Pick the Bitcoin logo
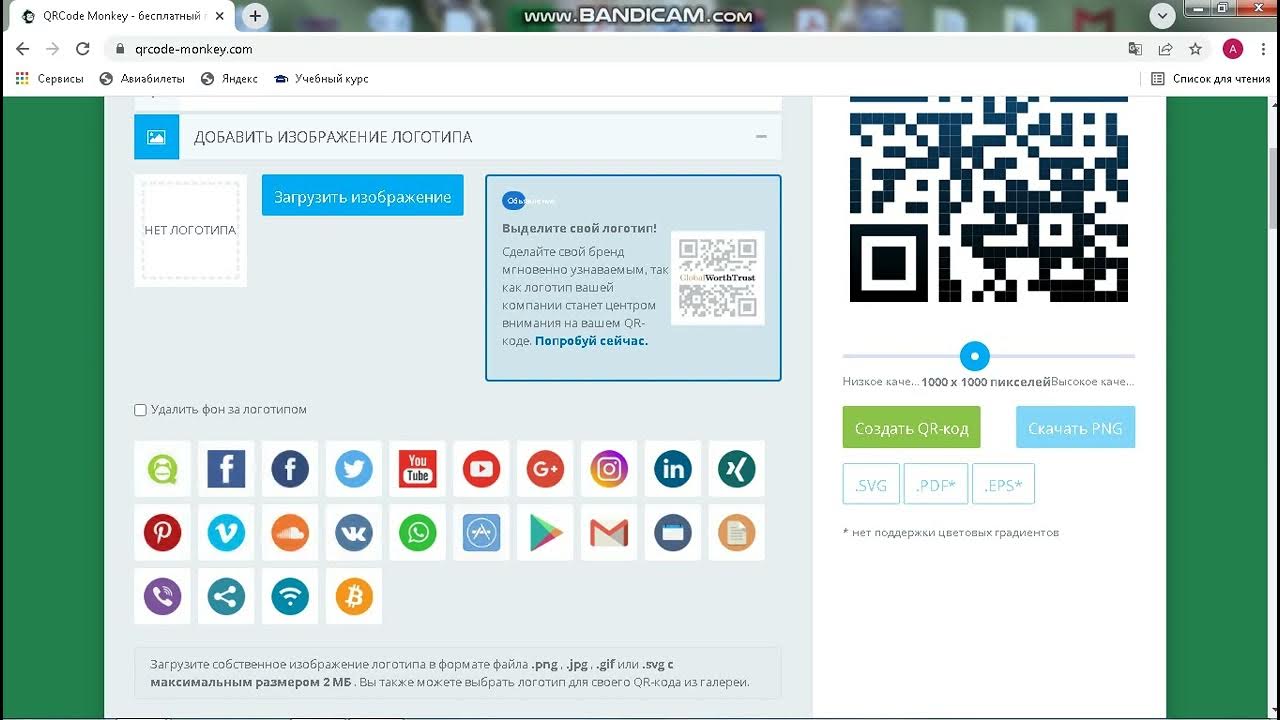This screenshot has width=1280, height=720. coord(354,597)
